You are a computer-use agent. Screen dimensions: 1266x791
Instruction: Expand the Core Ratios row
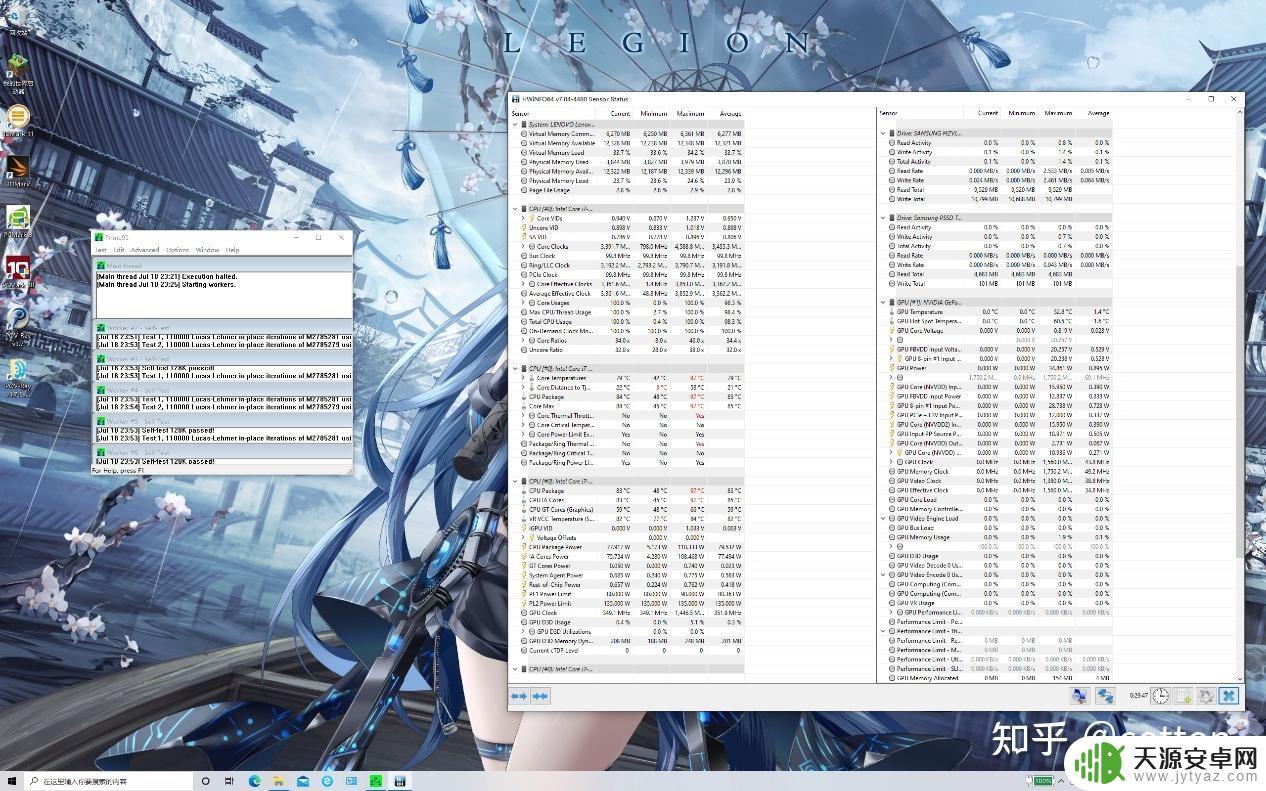click(523, 341)
